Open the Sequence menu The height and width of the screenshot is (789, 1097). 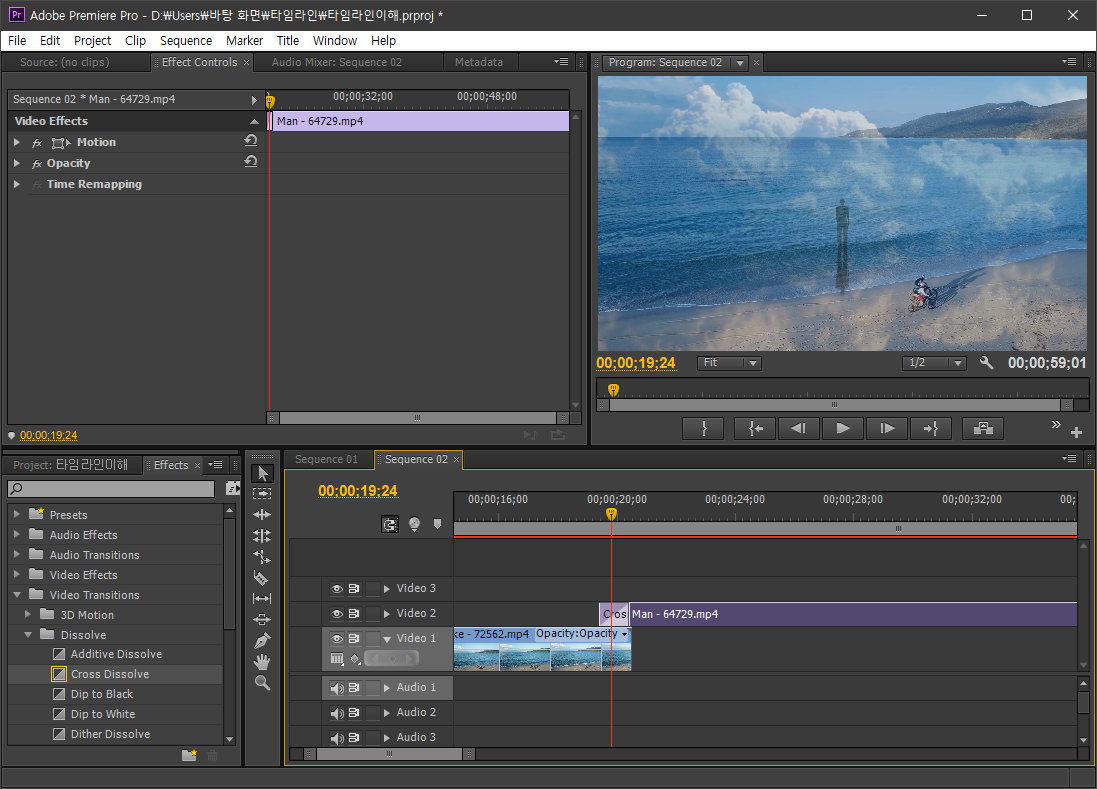point(185,41)
